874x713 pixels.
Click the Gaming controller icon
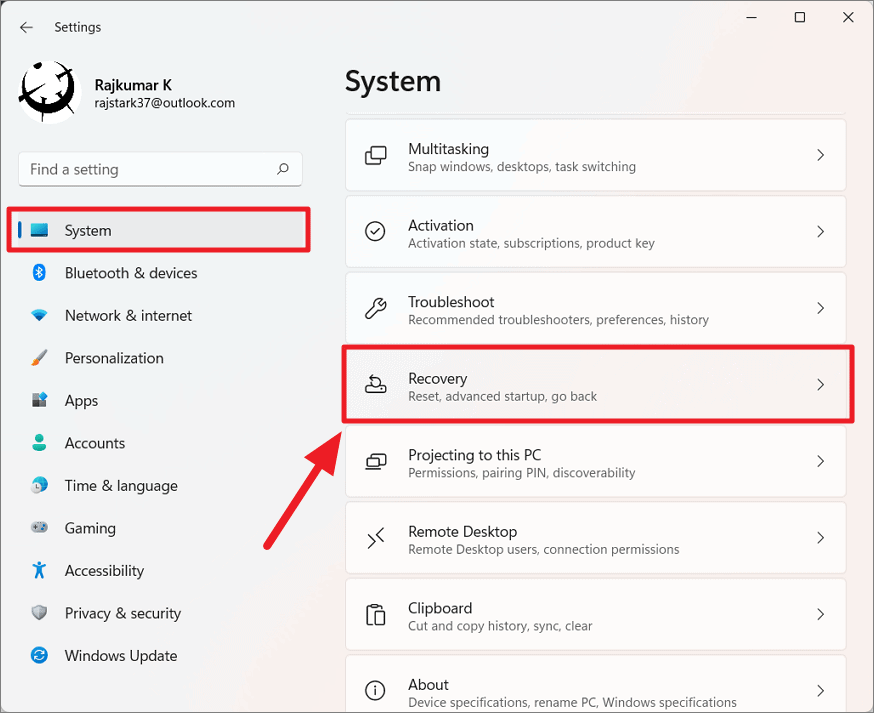point(39,527)
